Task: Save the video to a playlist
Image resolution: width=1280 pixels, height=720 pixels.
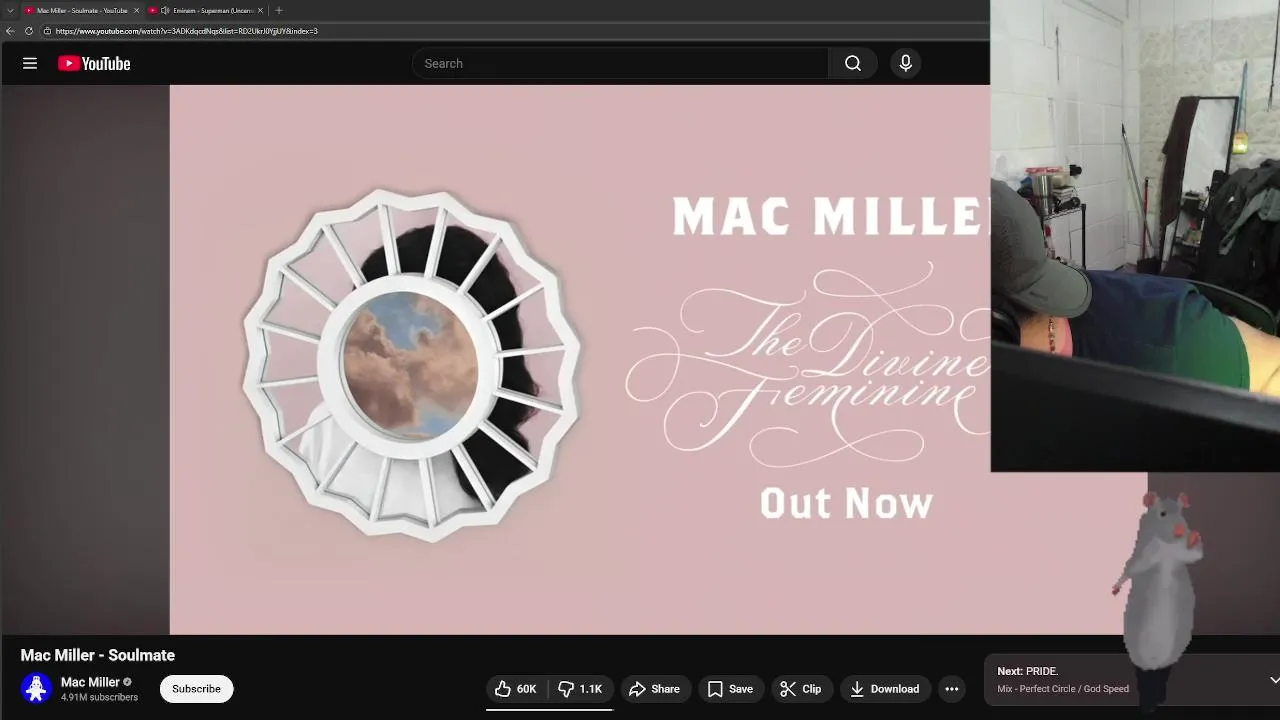Action: click(x=730, y=689)
